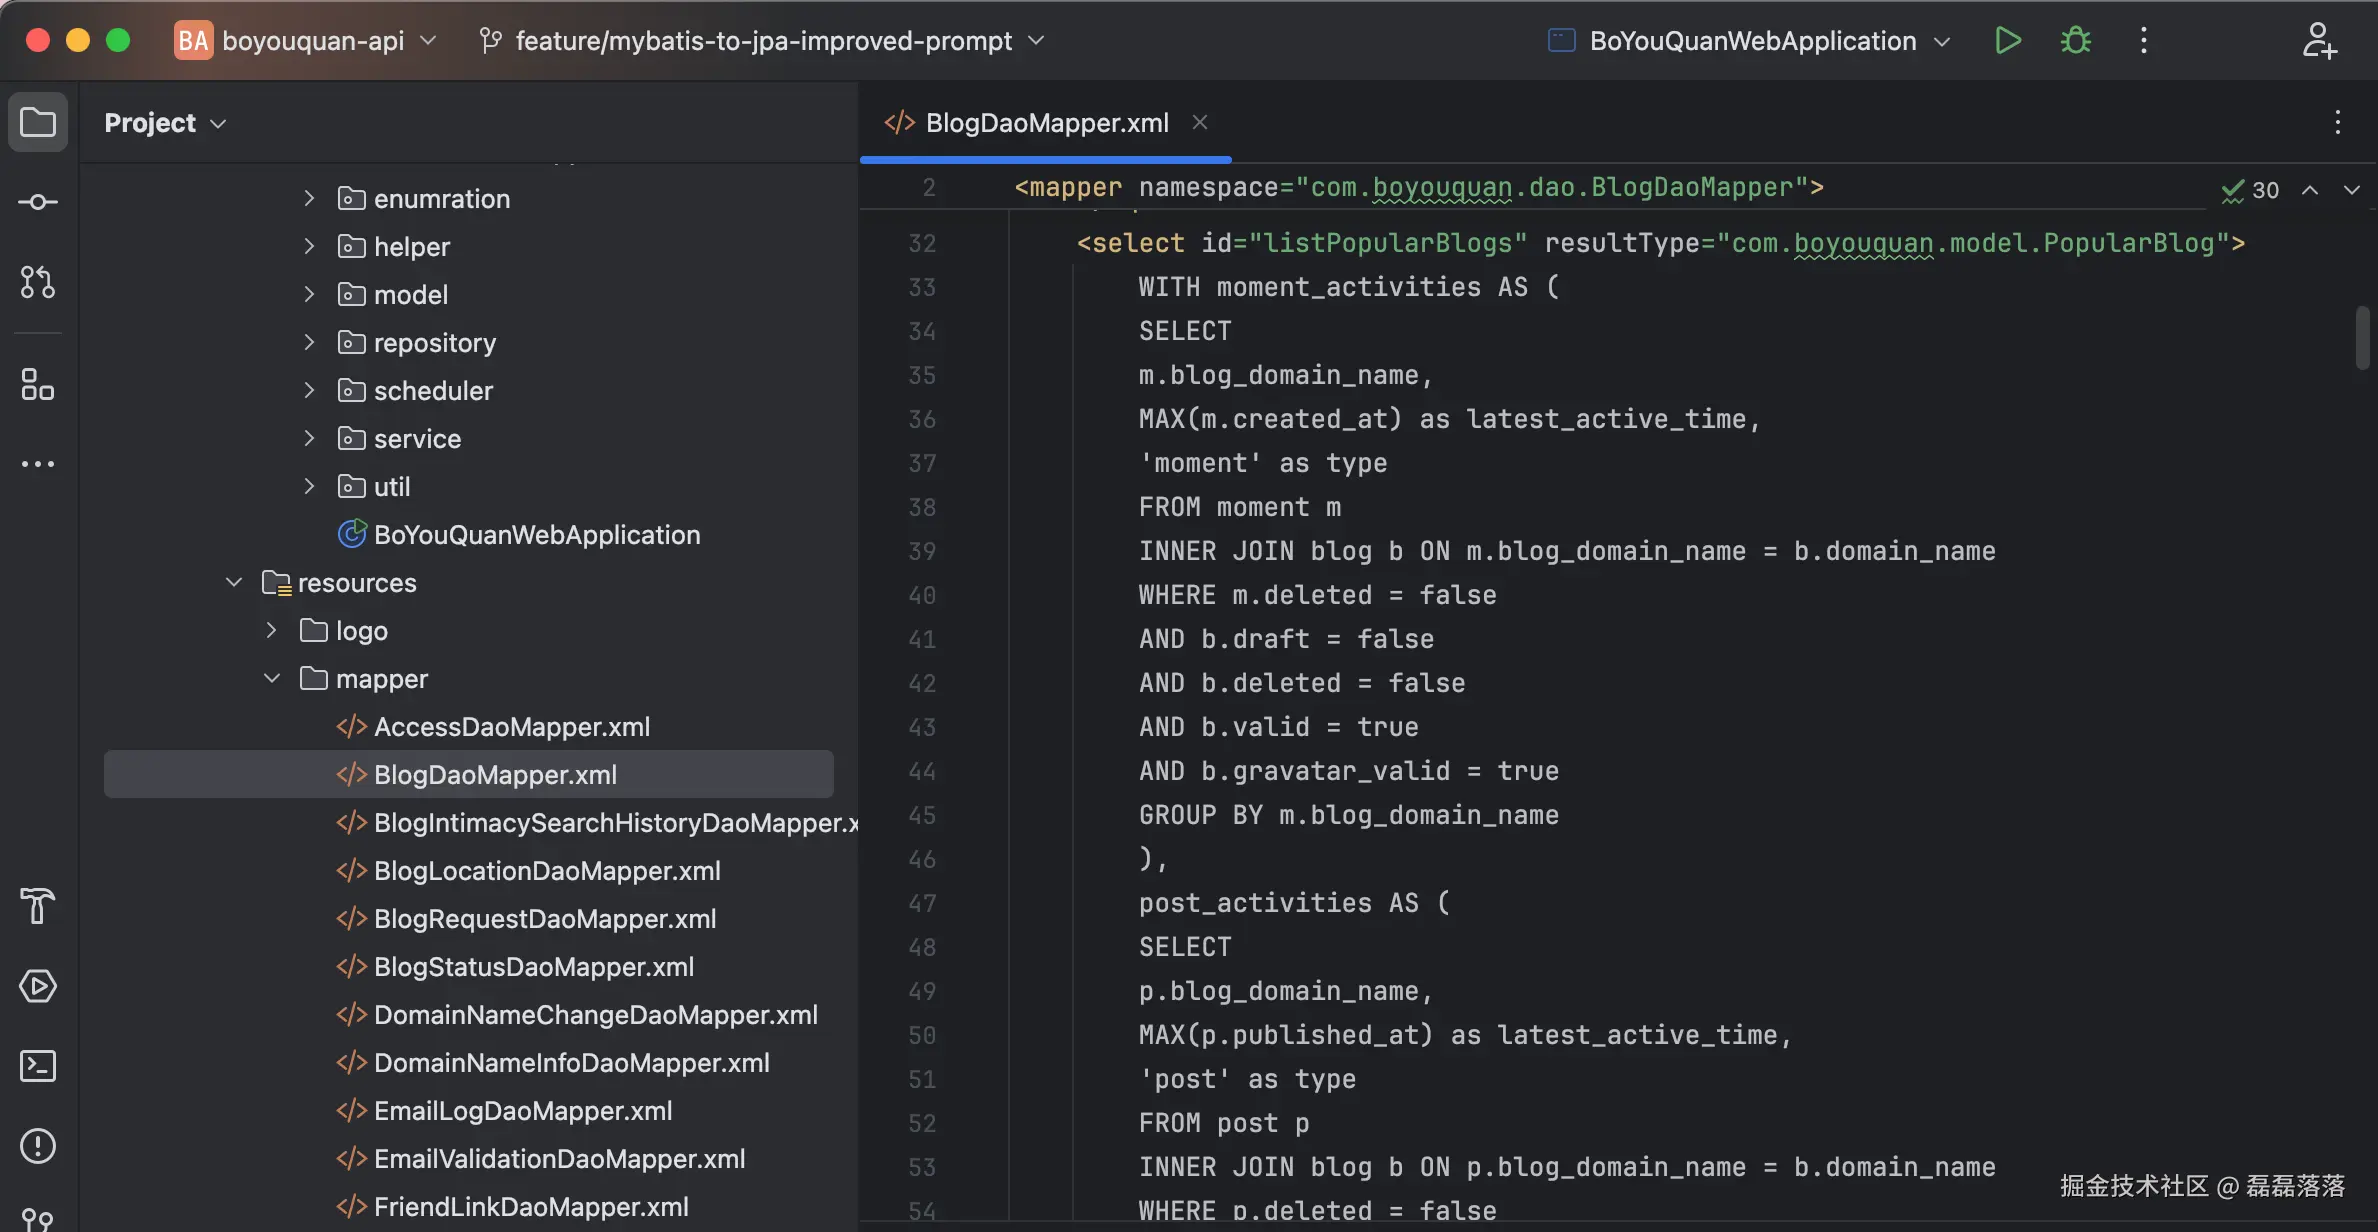Open the Problems tool window
2378x1232 pixels.
pyautogui.click(x=37, y=1145)
